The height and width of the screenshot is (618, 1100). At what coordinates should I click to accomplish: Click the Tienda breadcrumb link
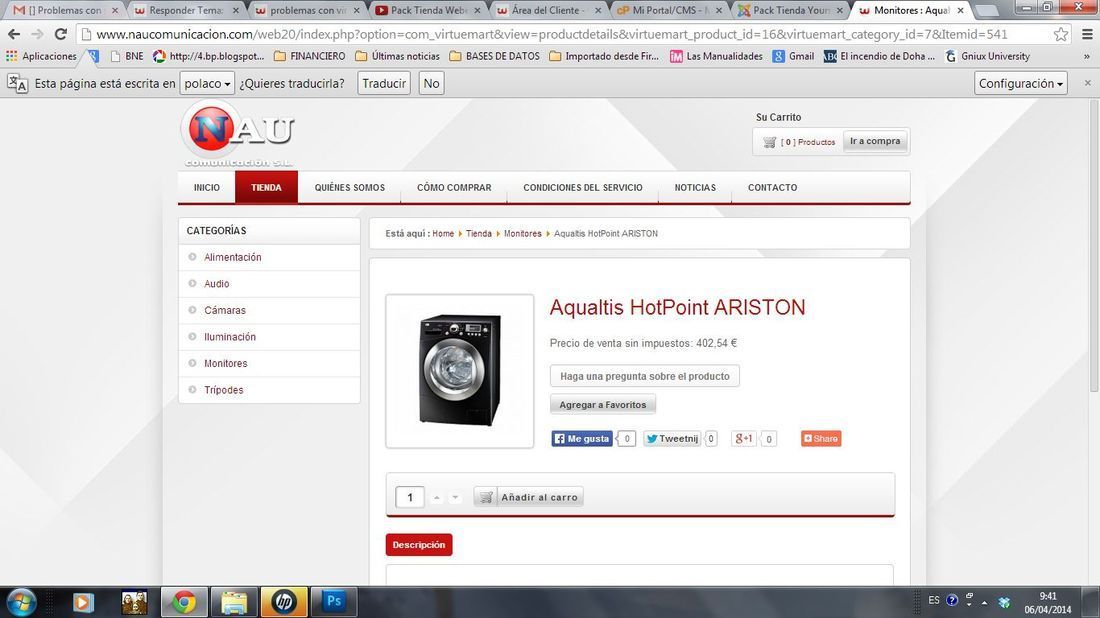tap(478, 234)
